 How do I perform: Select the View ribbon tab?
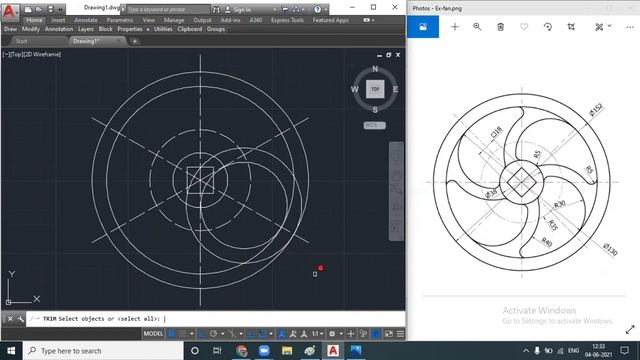click(x=149, y=20)
